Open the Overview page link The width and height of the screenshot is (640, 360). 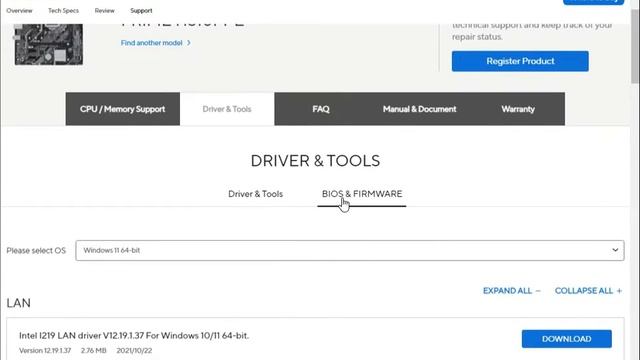(x=19, y=11)
